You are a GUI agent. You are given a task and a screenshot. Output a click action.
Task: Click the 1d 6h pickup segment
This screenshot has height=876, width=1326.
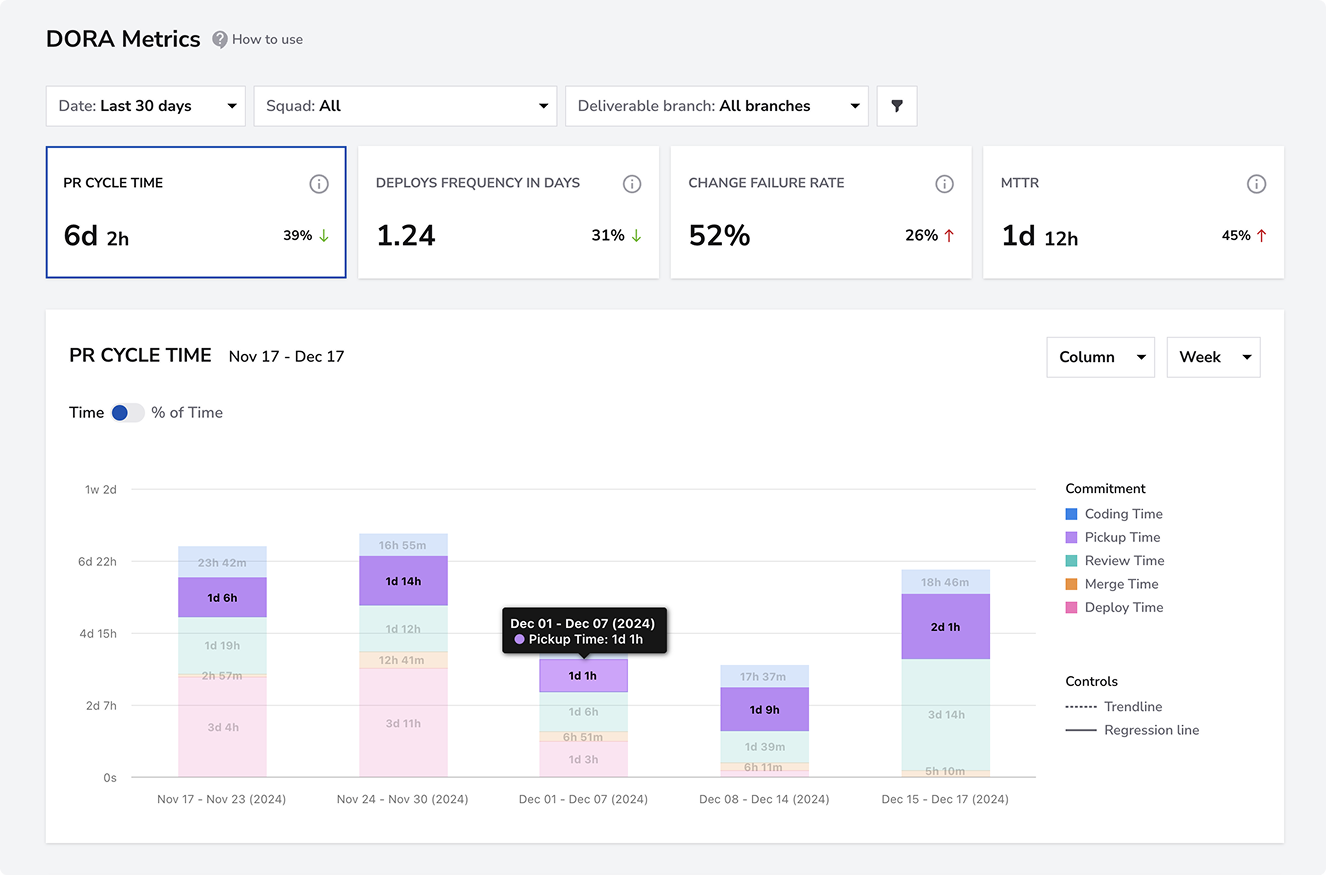point(222,598)
